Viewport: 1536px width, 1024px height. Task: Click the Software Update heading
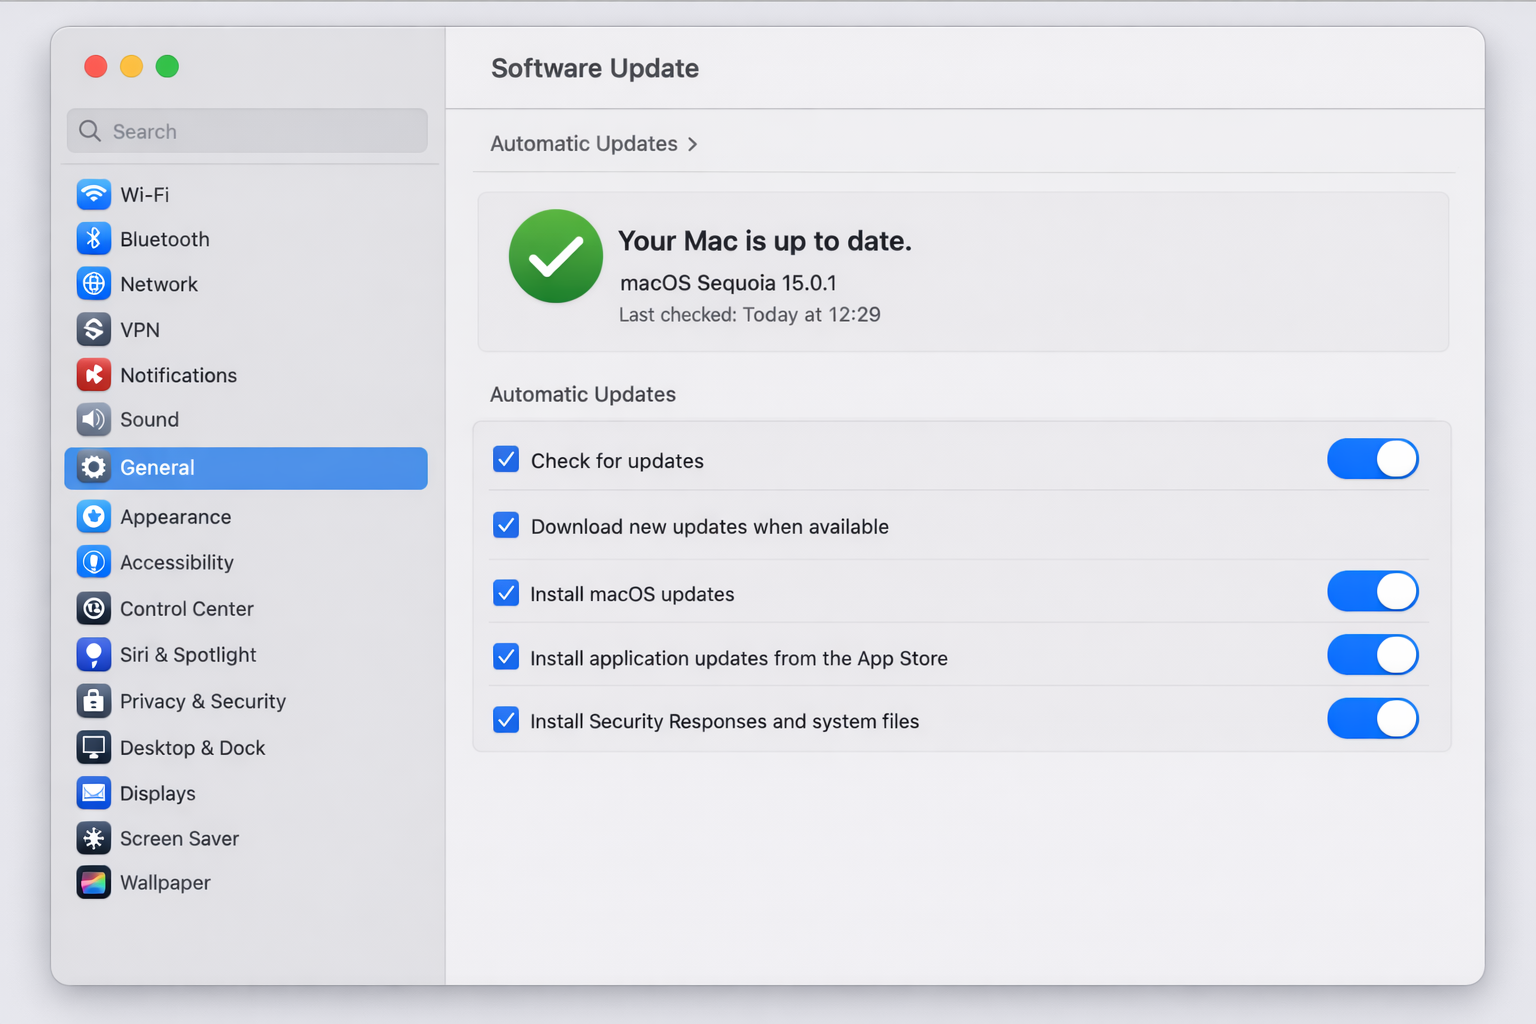(595, 68)
